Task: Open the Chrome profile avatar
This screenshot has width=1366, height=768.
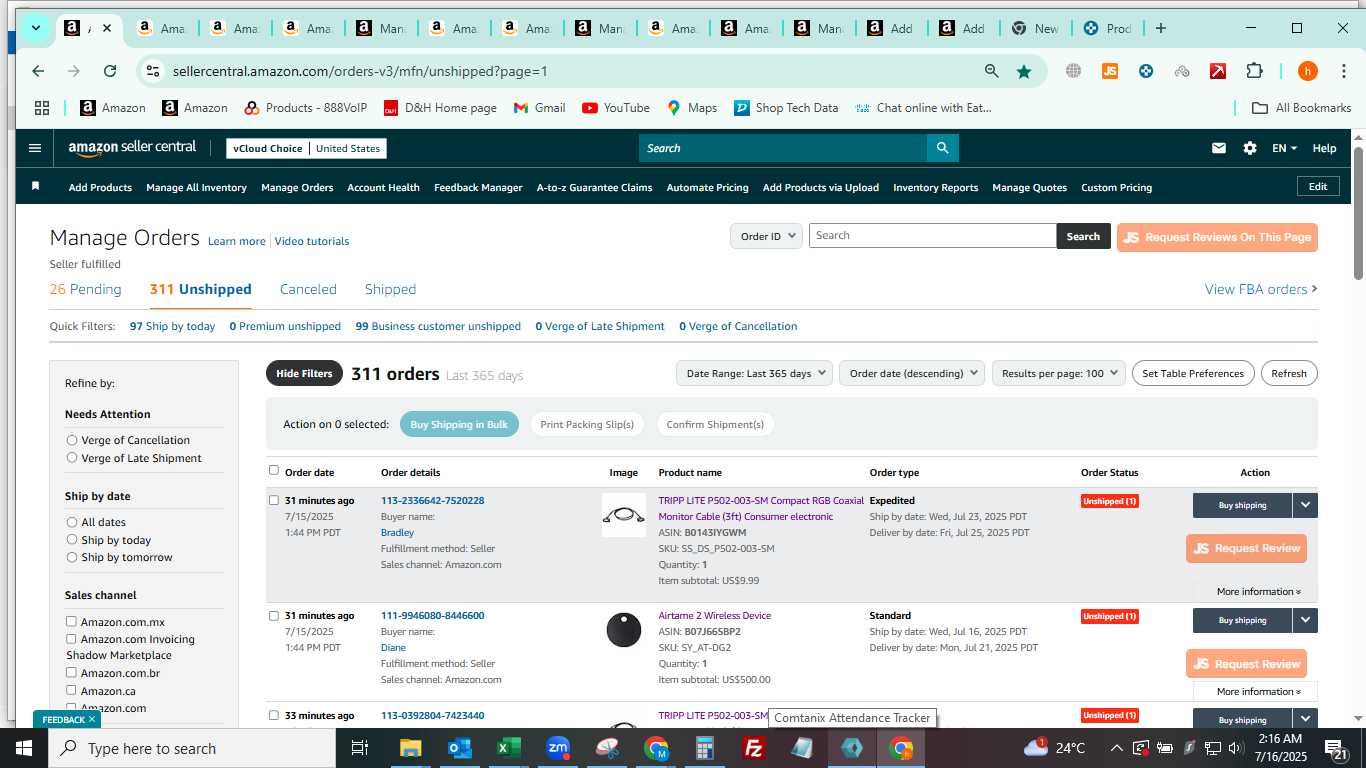Action: pos(1307,71)
